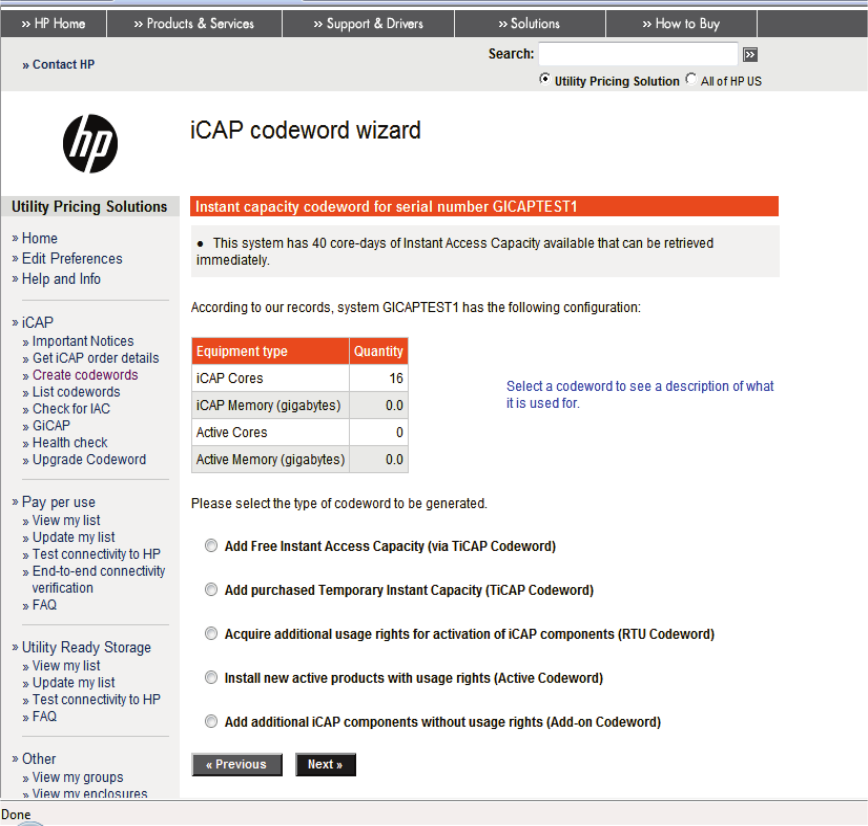Choose Add Free Instant Access Capacity option

(211, 546)
